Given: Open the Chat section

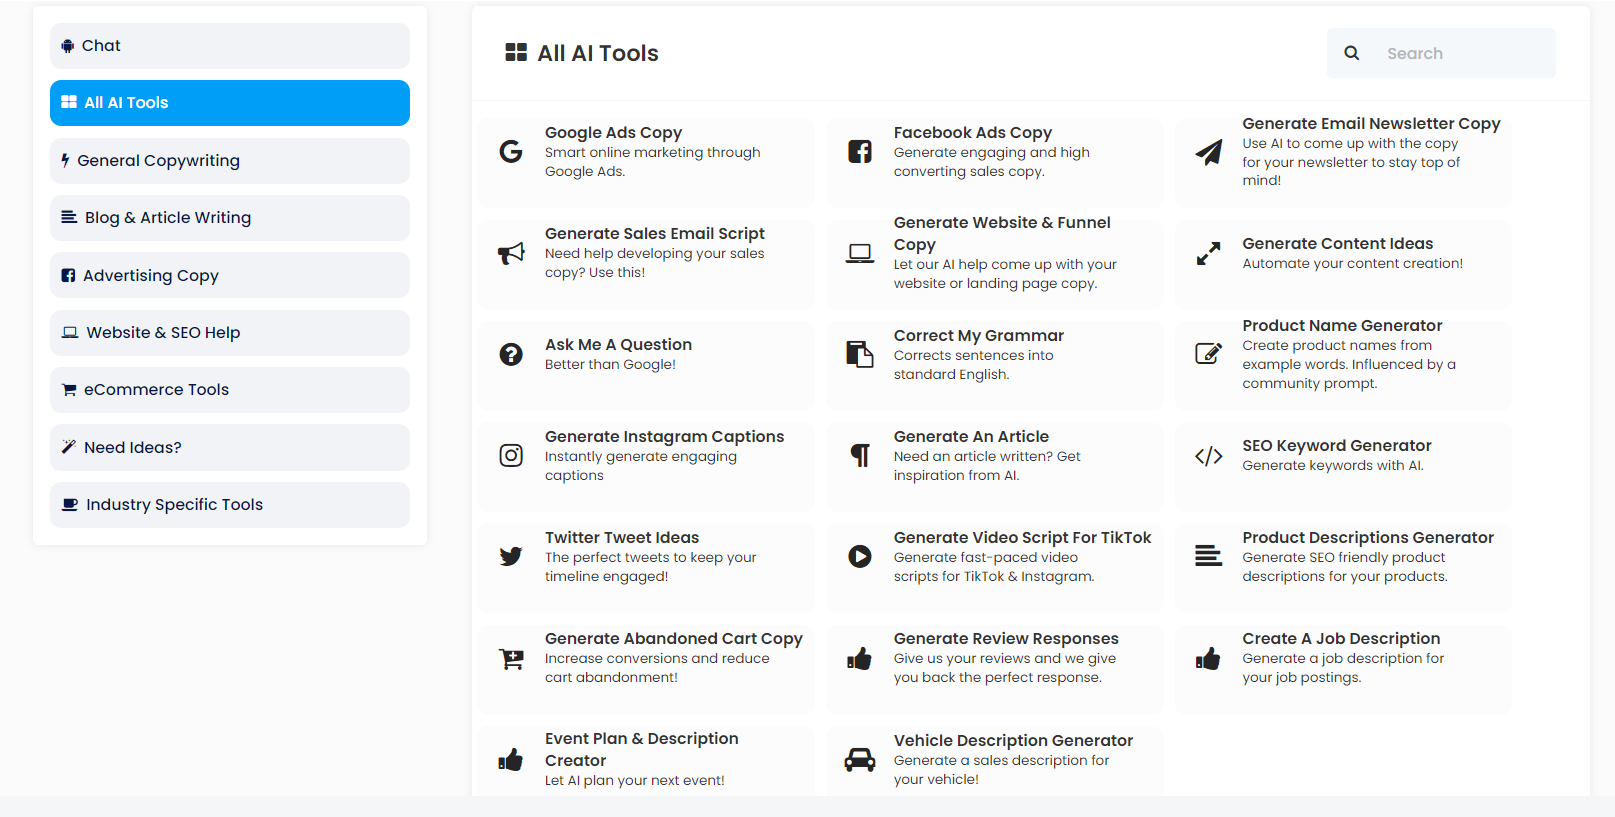Looking at the screenshot, I should tap(229, 45).
